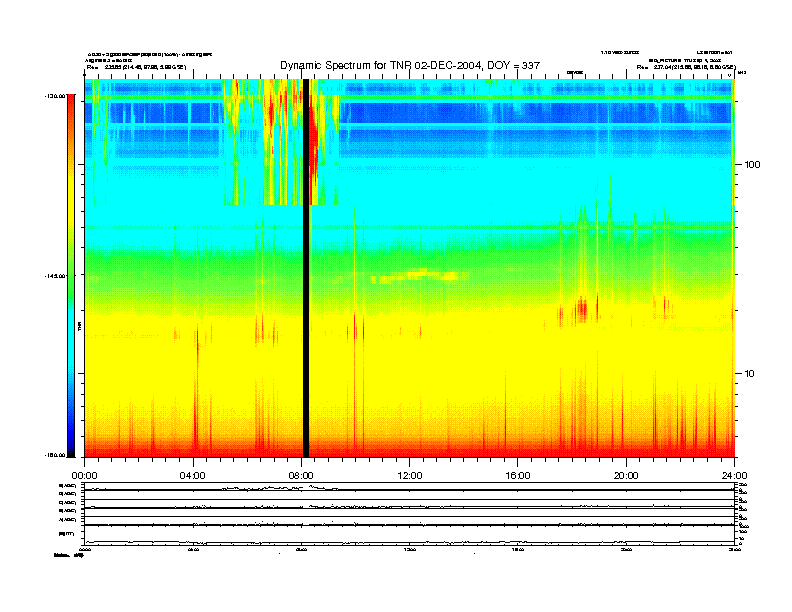Click the "-130.00" colorbar label
This screenshot has height=612, width=792.
pyautogui.click(x=55, y=95)
